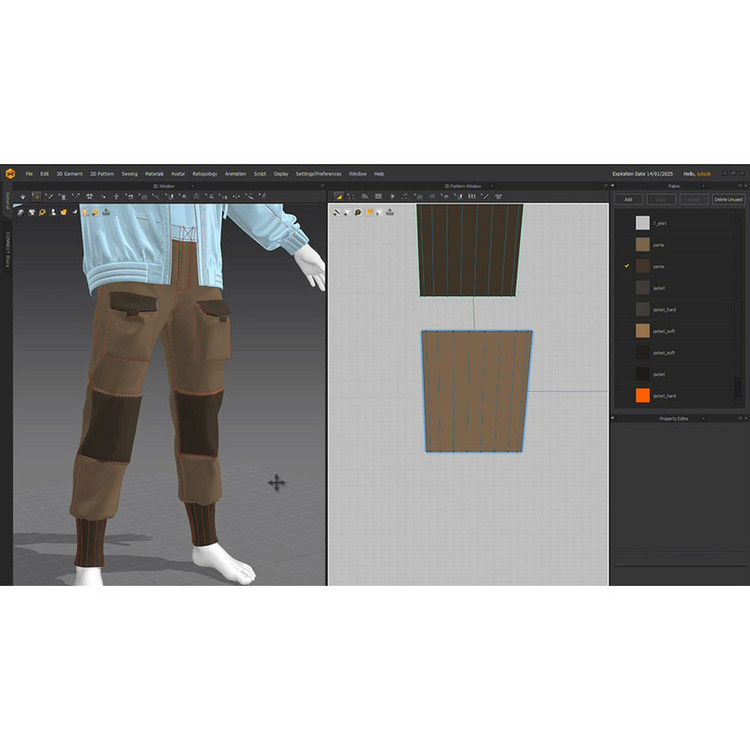
Task: Click first display icon inside the 2D pattern viewport
Action: (337, 212)
